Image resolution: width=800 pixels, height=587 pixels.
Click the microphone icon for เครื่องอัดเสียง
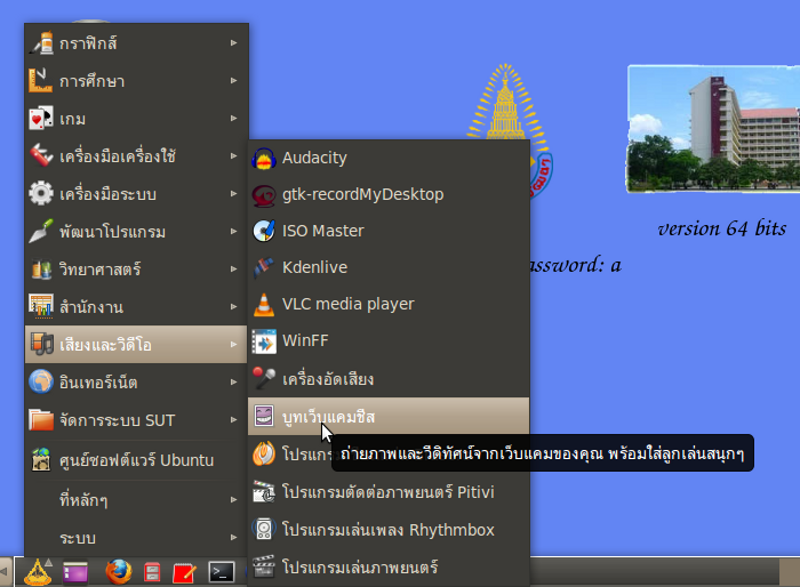pos(264,379)
